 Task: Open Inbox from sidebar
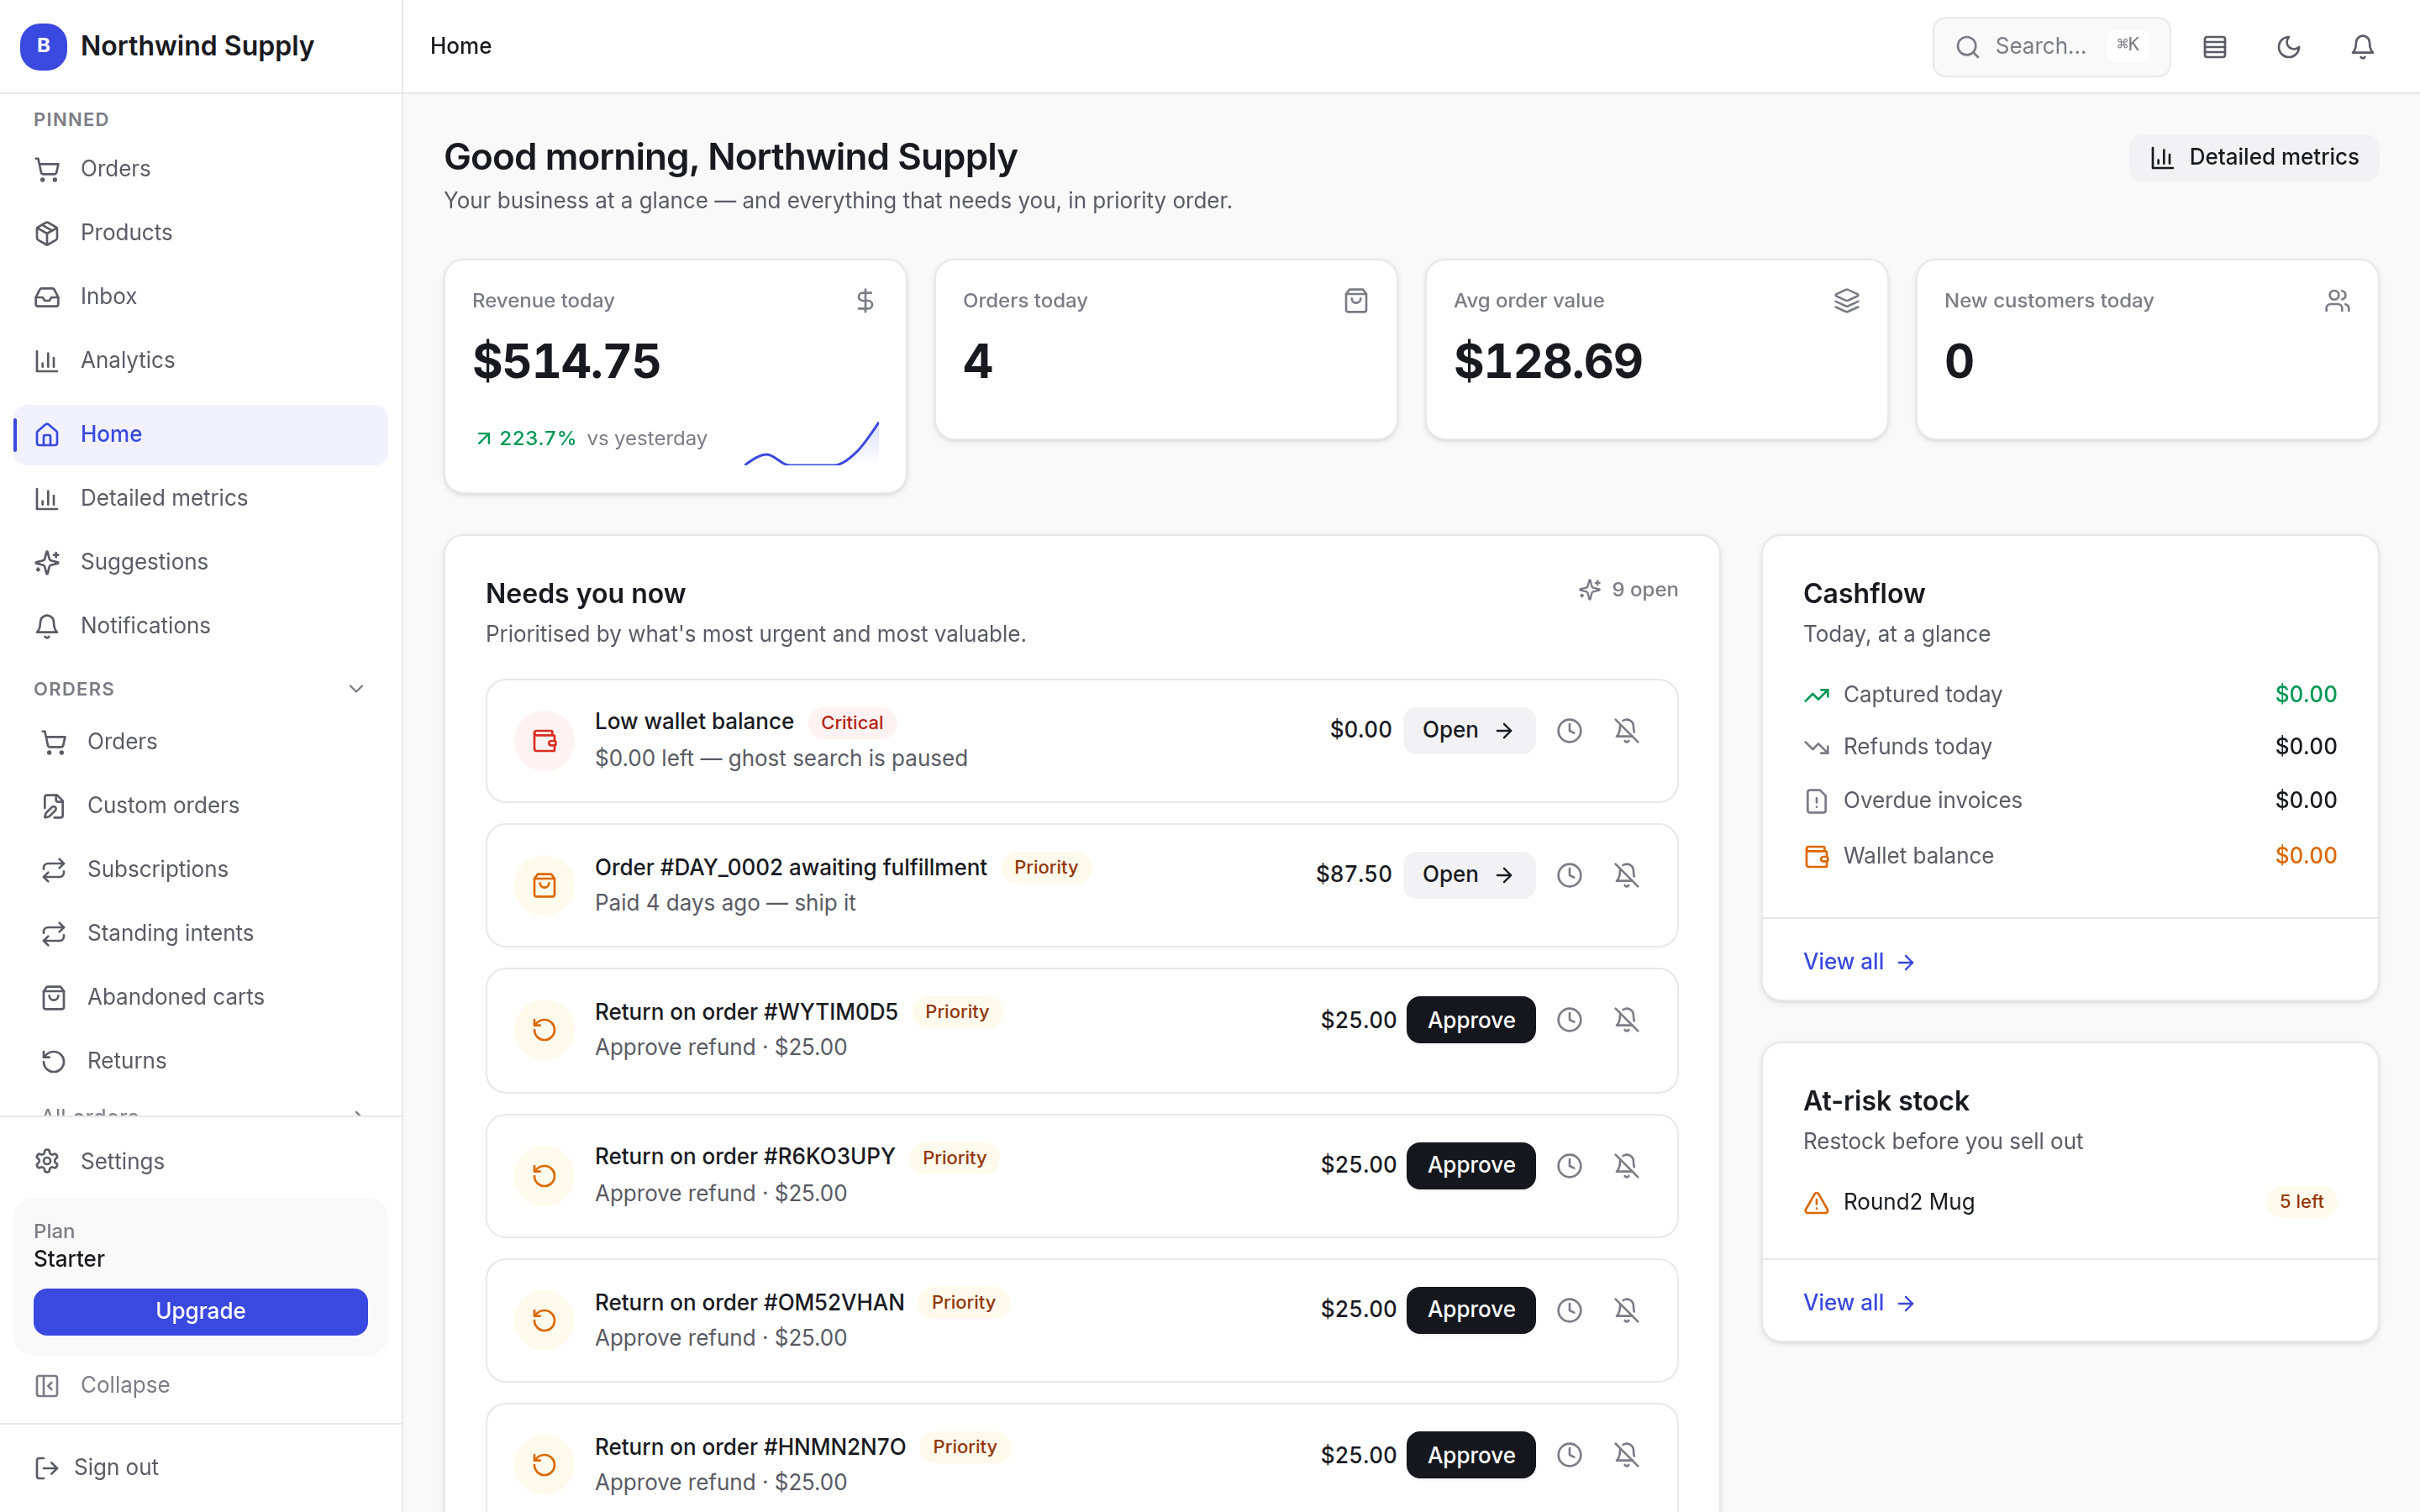(x=200, y=297)
